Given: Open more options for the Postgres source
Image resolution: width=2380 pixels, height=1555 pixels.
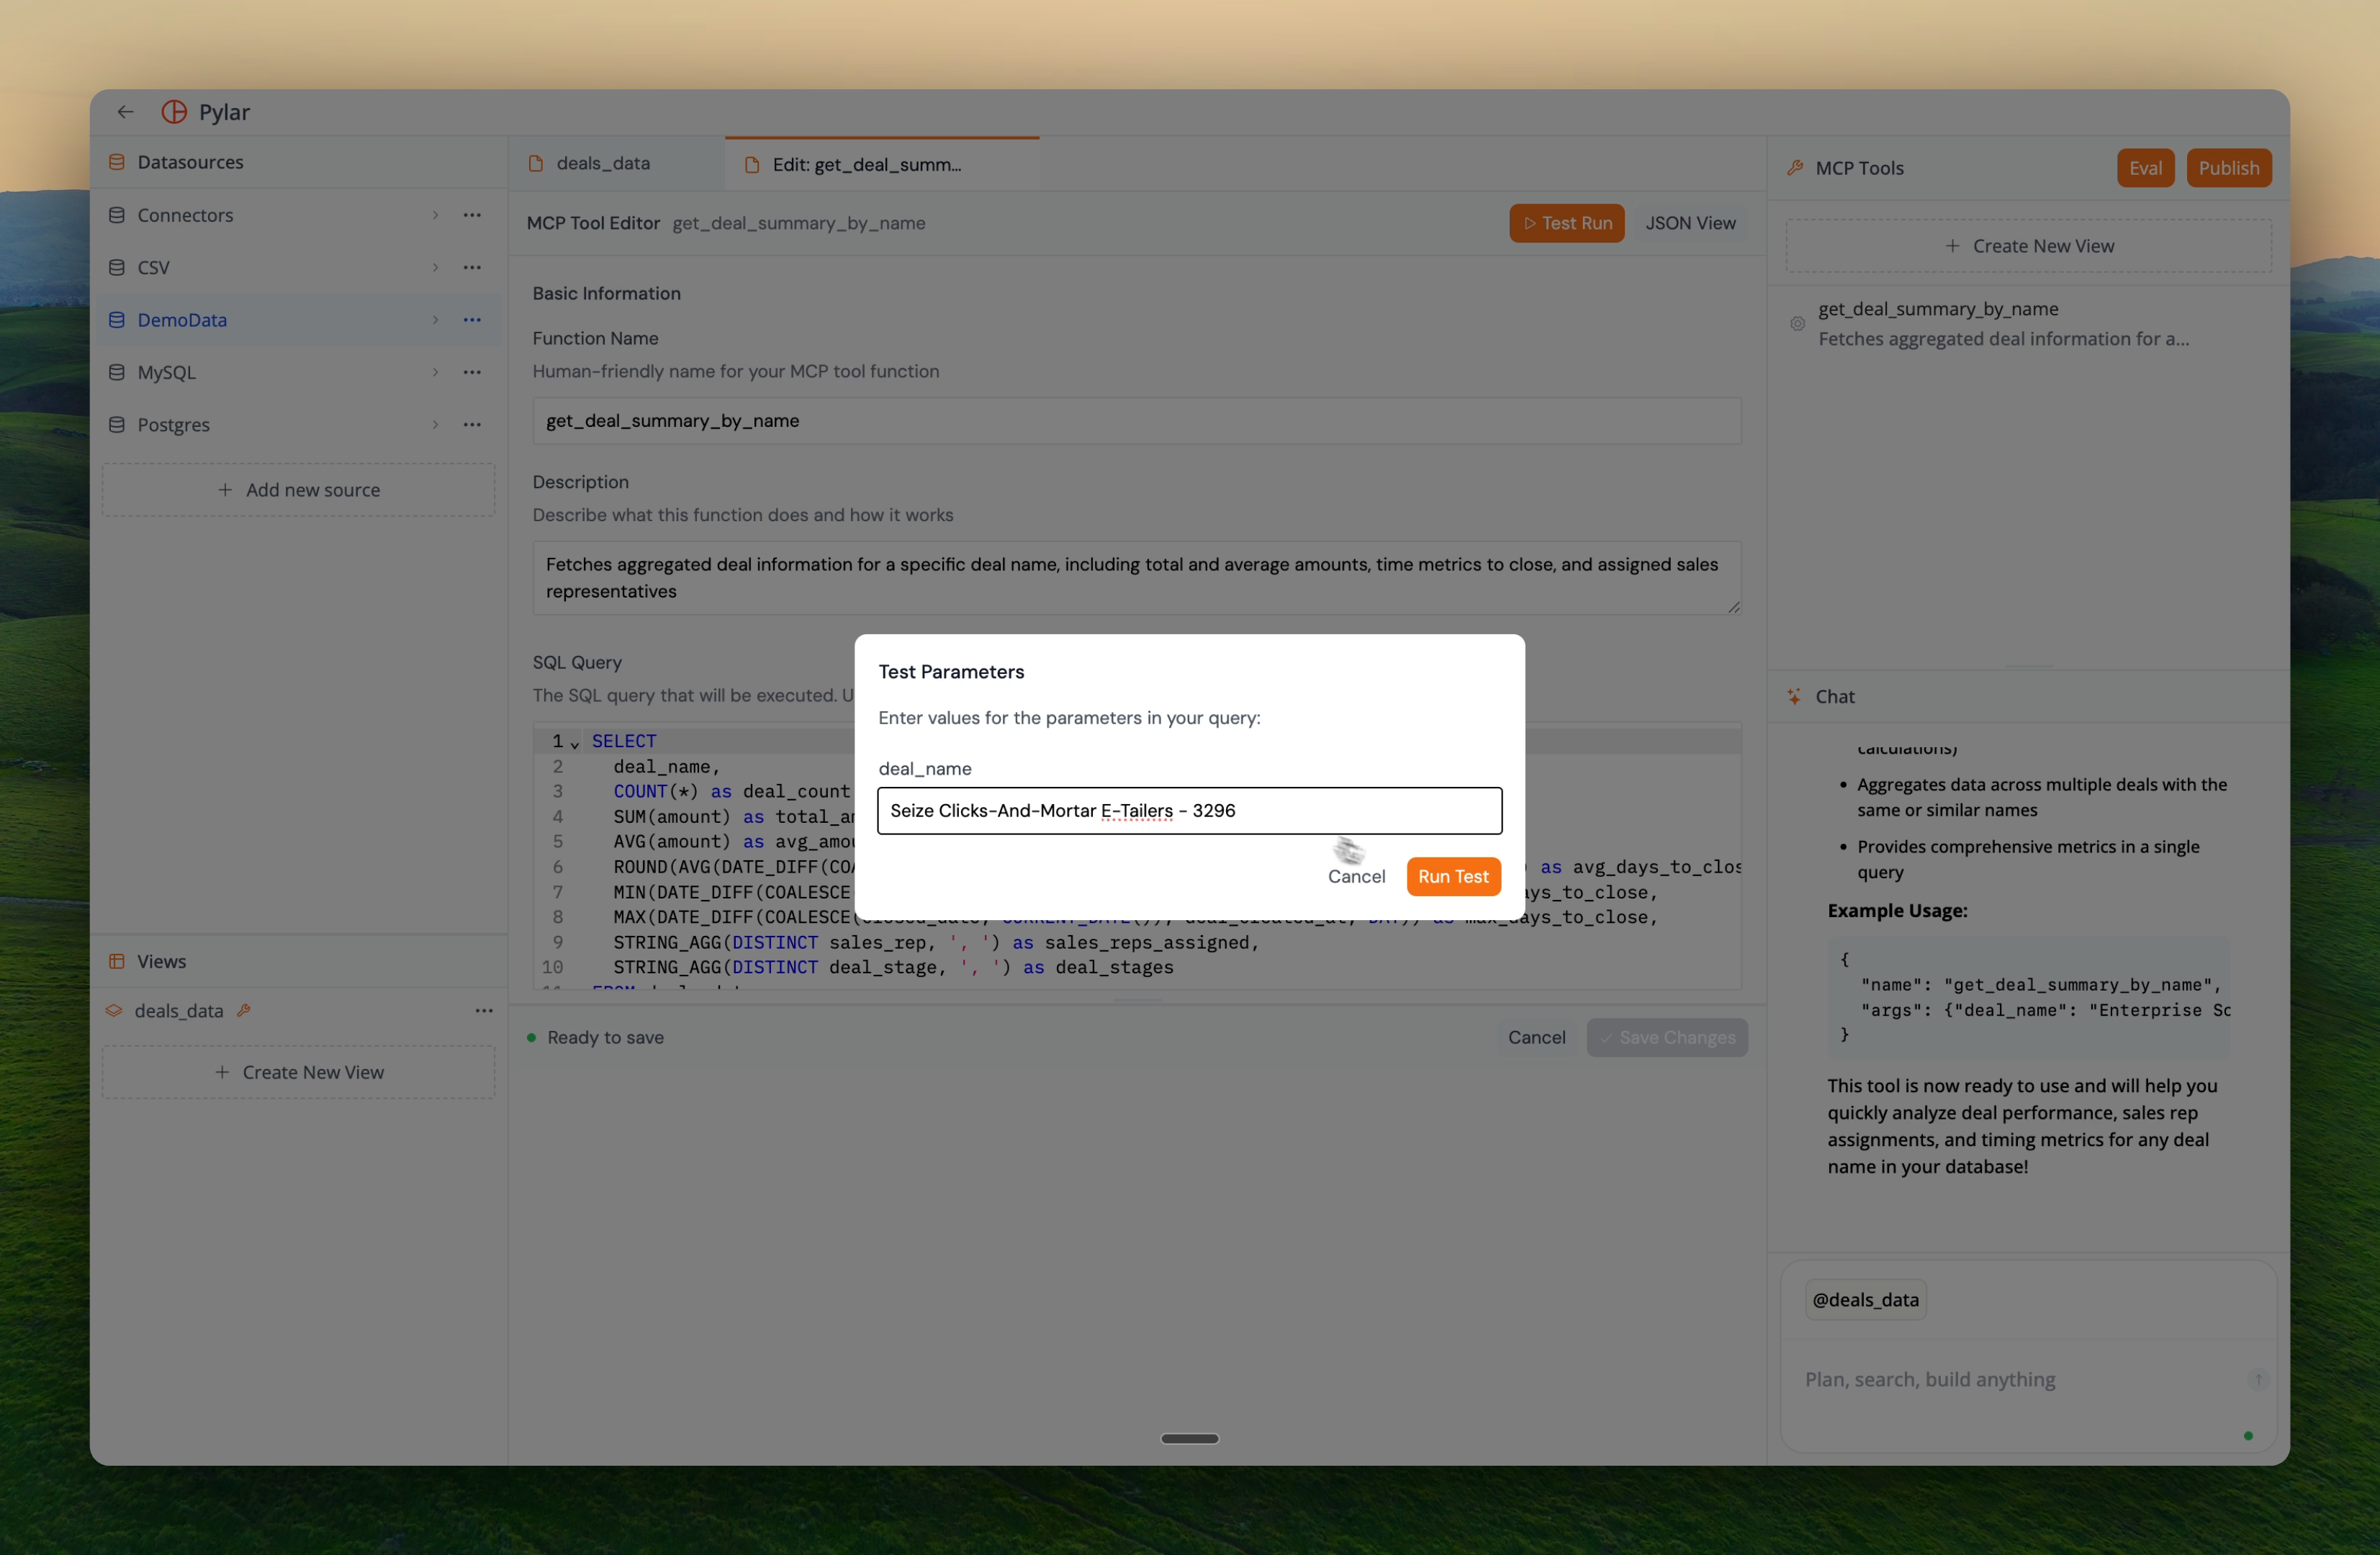Looking at the screenshot, I should point(472,425).
